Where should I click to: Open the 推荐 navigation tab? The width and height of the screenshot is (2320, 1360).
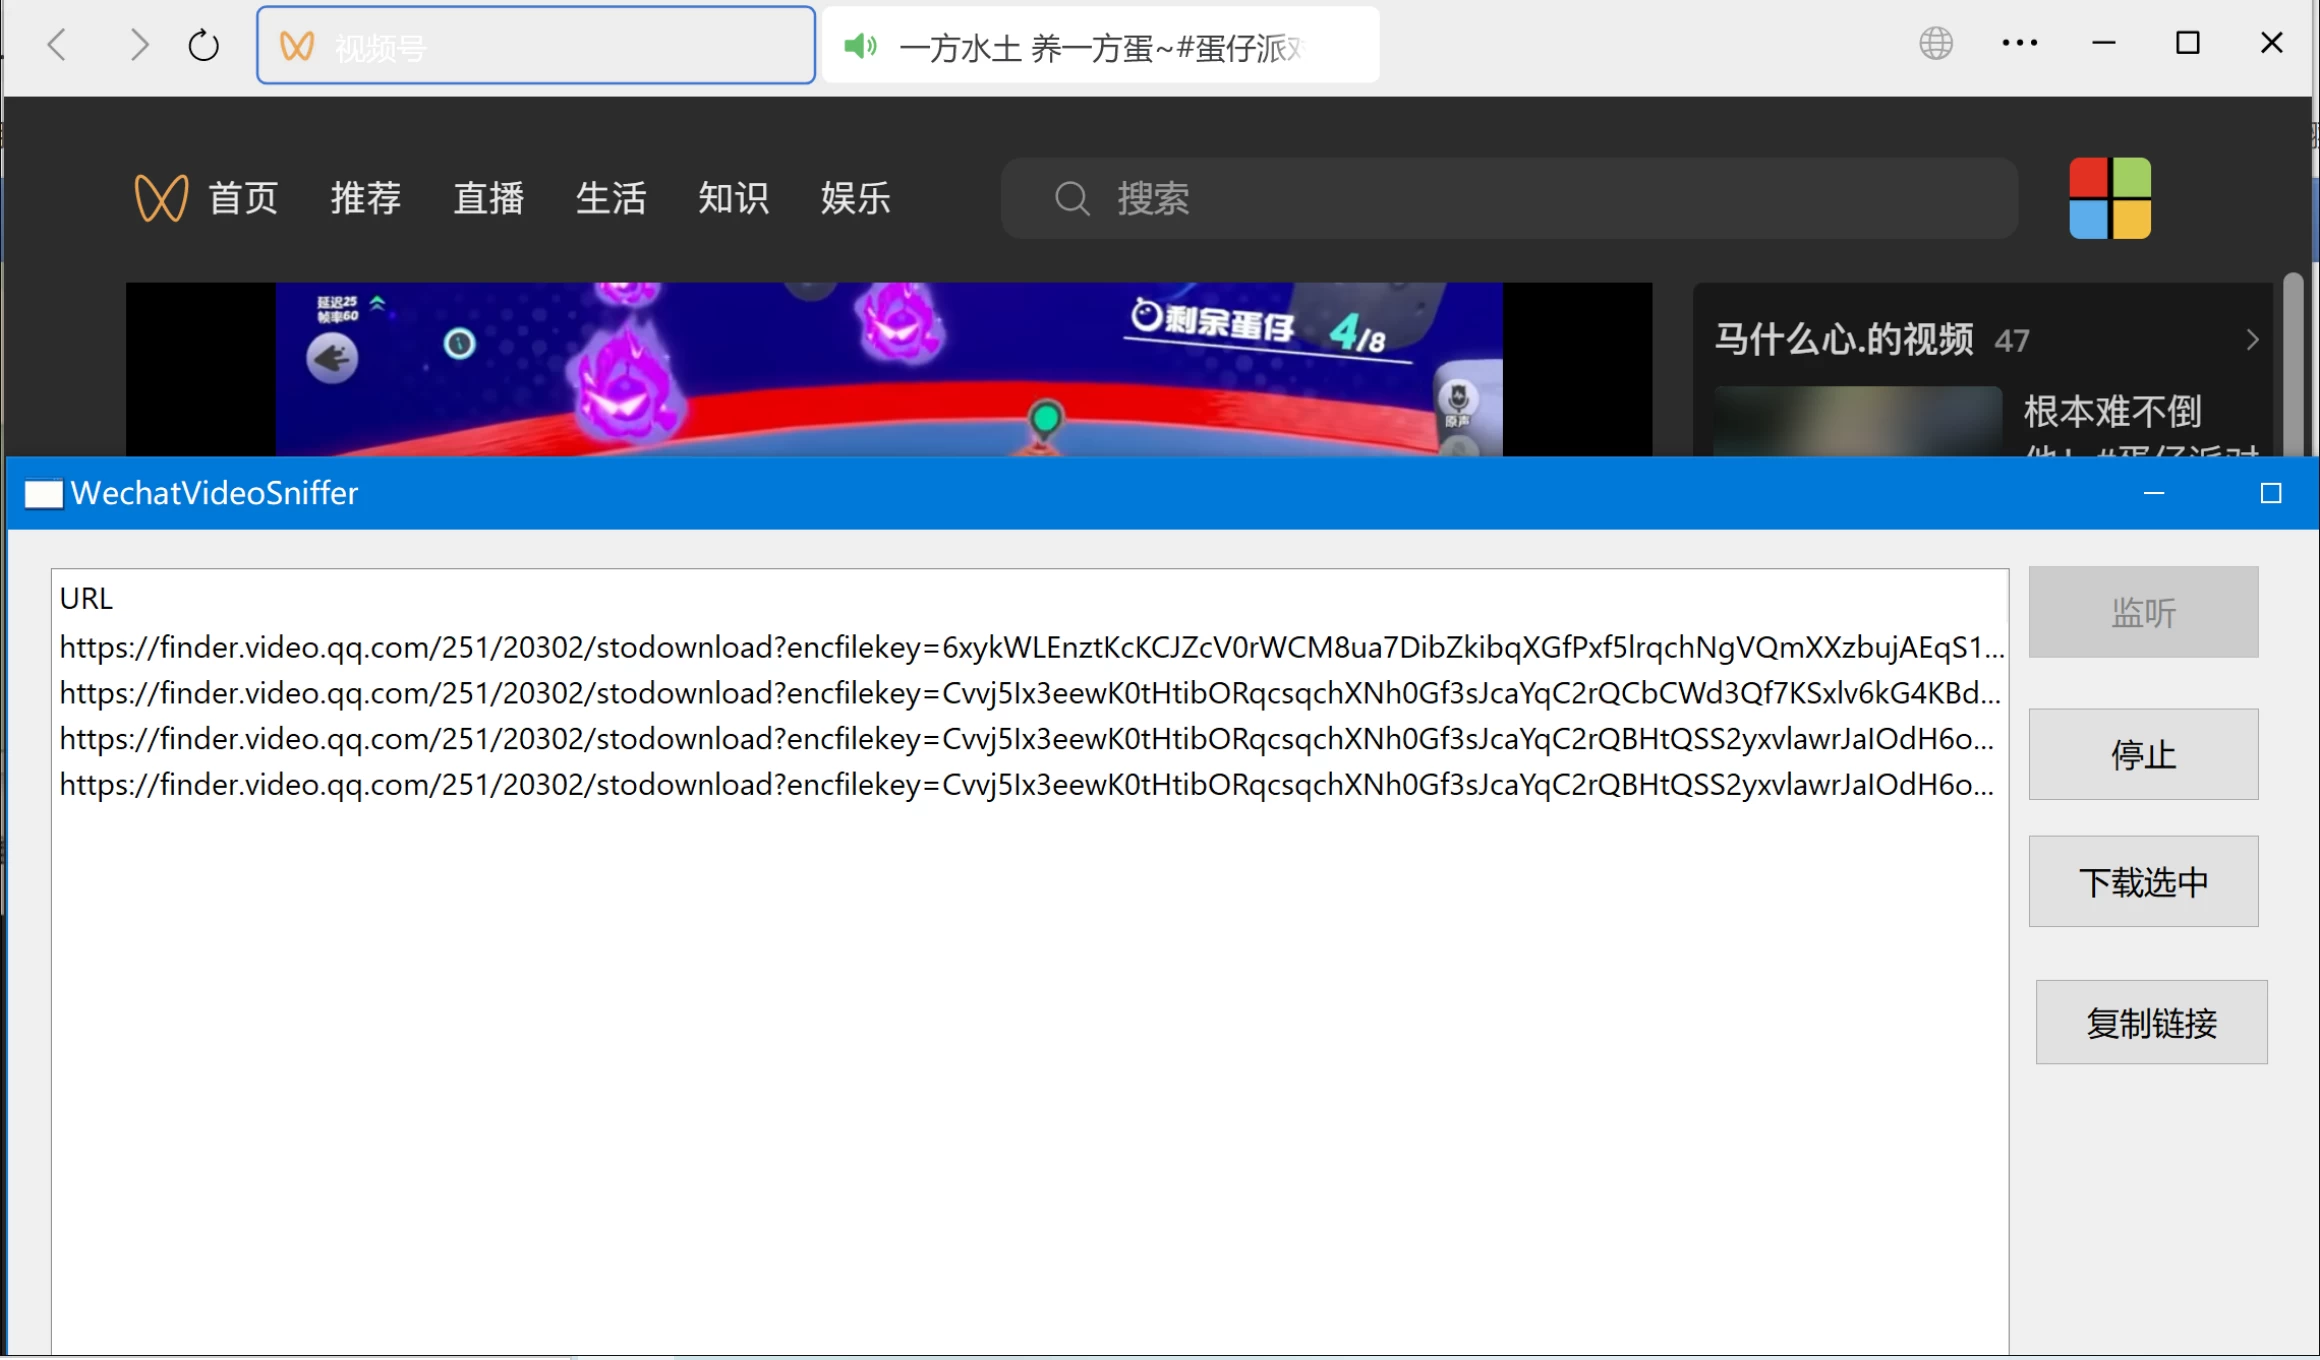coord(366,198)
